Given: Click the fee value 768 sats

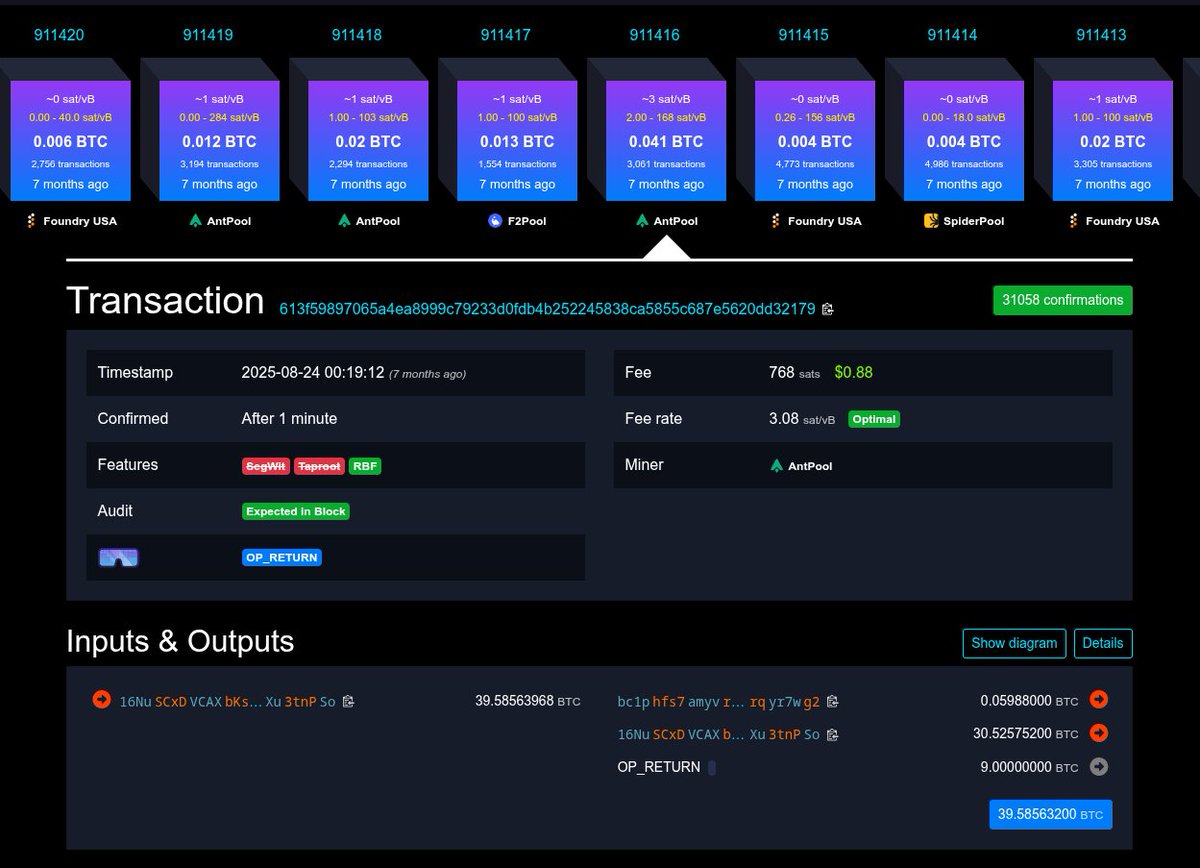Looking at the screenshot, I should point(794,372).
